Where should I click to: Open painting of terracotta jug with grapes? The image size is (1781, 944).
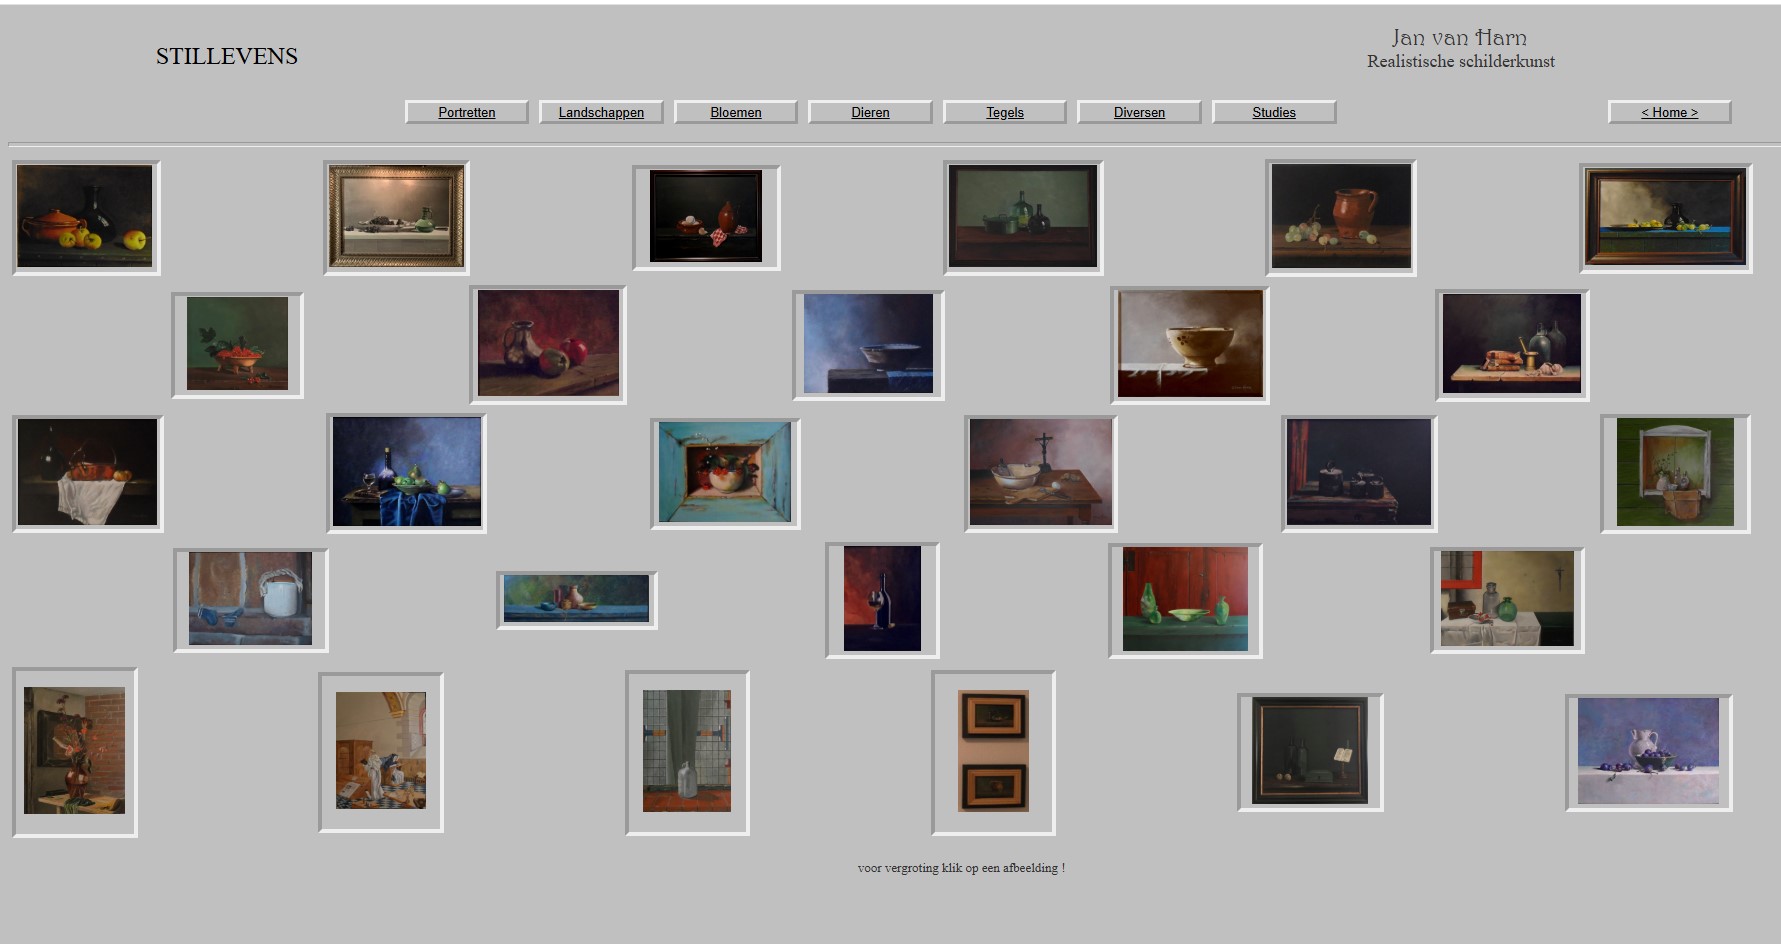(x=1341, y=217)
